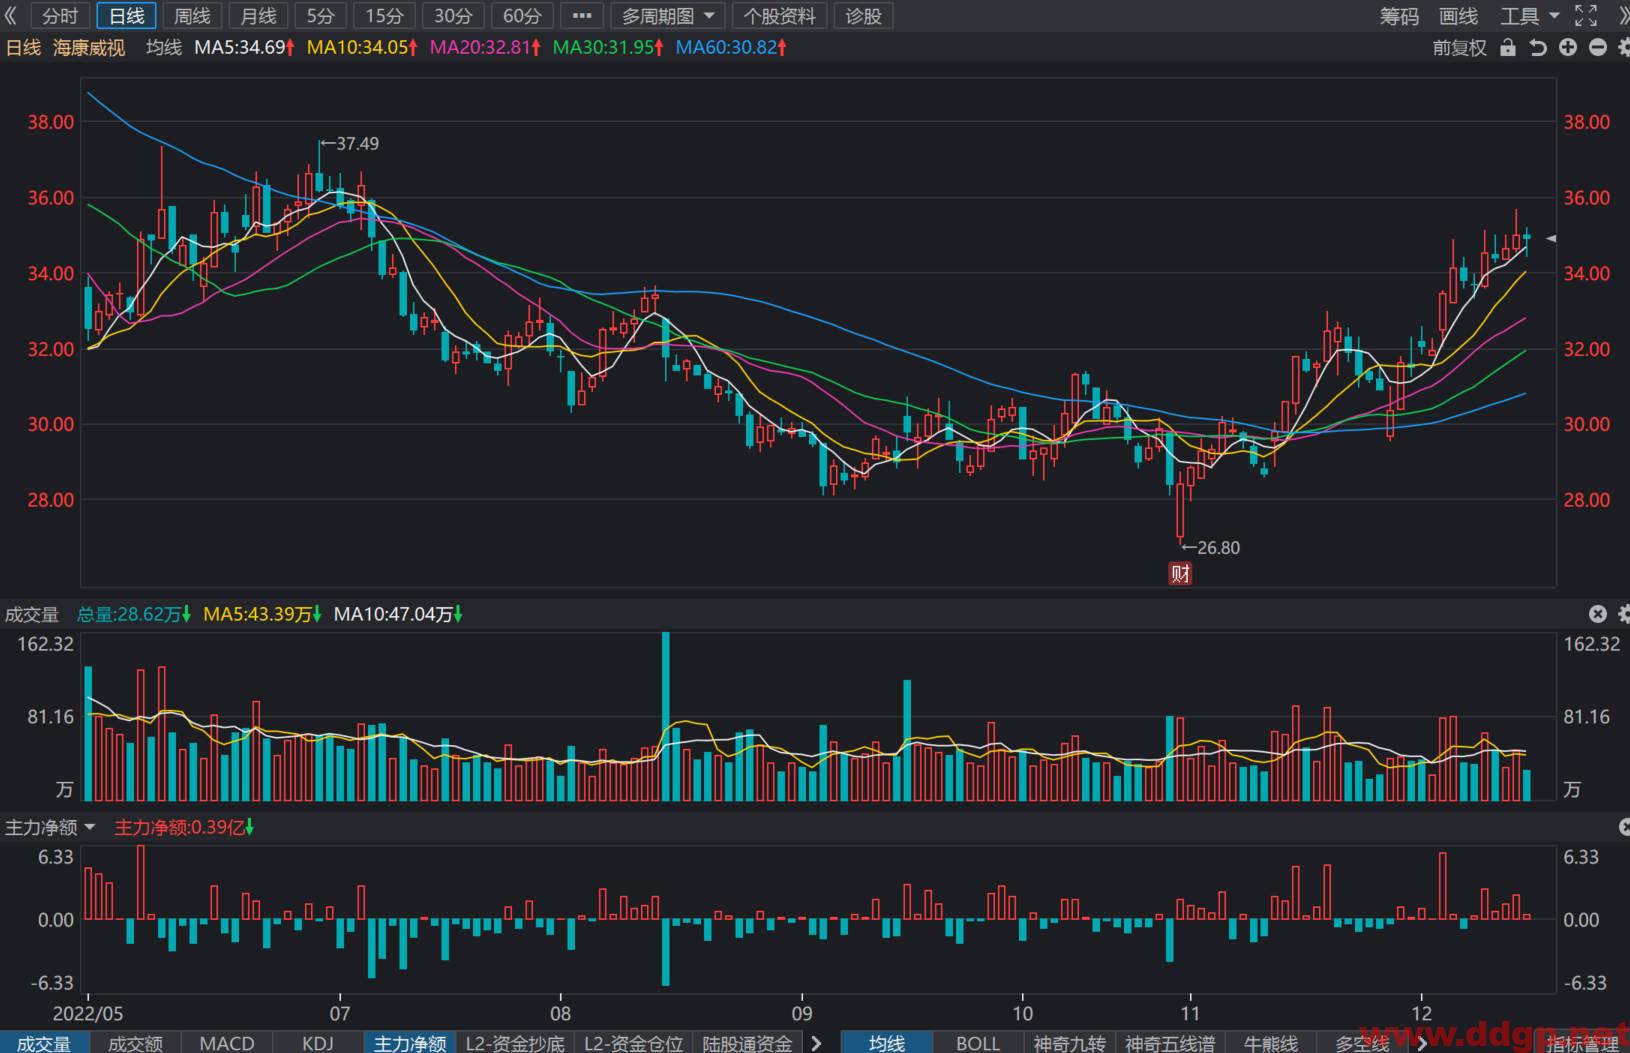Select the BOLL overlay tab
This screenshot has height=1053, width=1630.
click(x=977, y=1043)
